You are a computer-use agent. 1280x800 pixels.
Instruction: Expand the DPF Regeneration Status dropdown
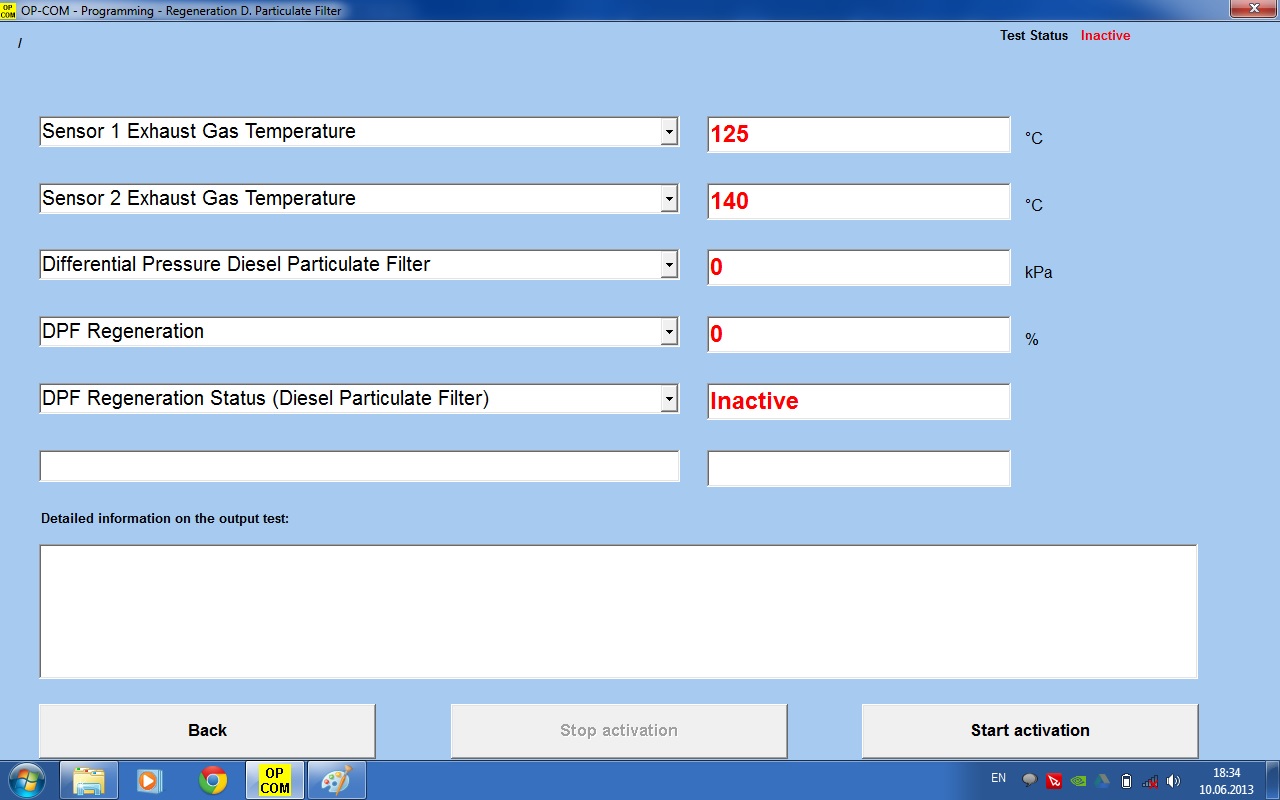(669, 399)
